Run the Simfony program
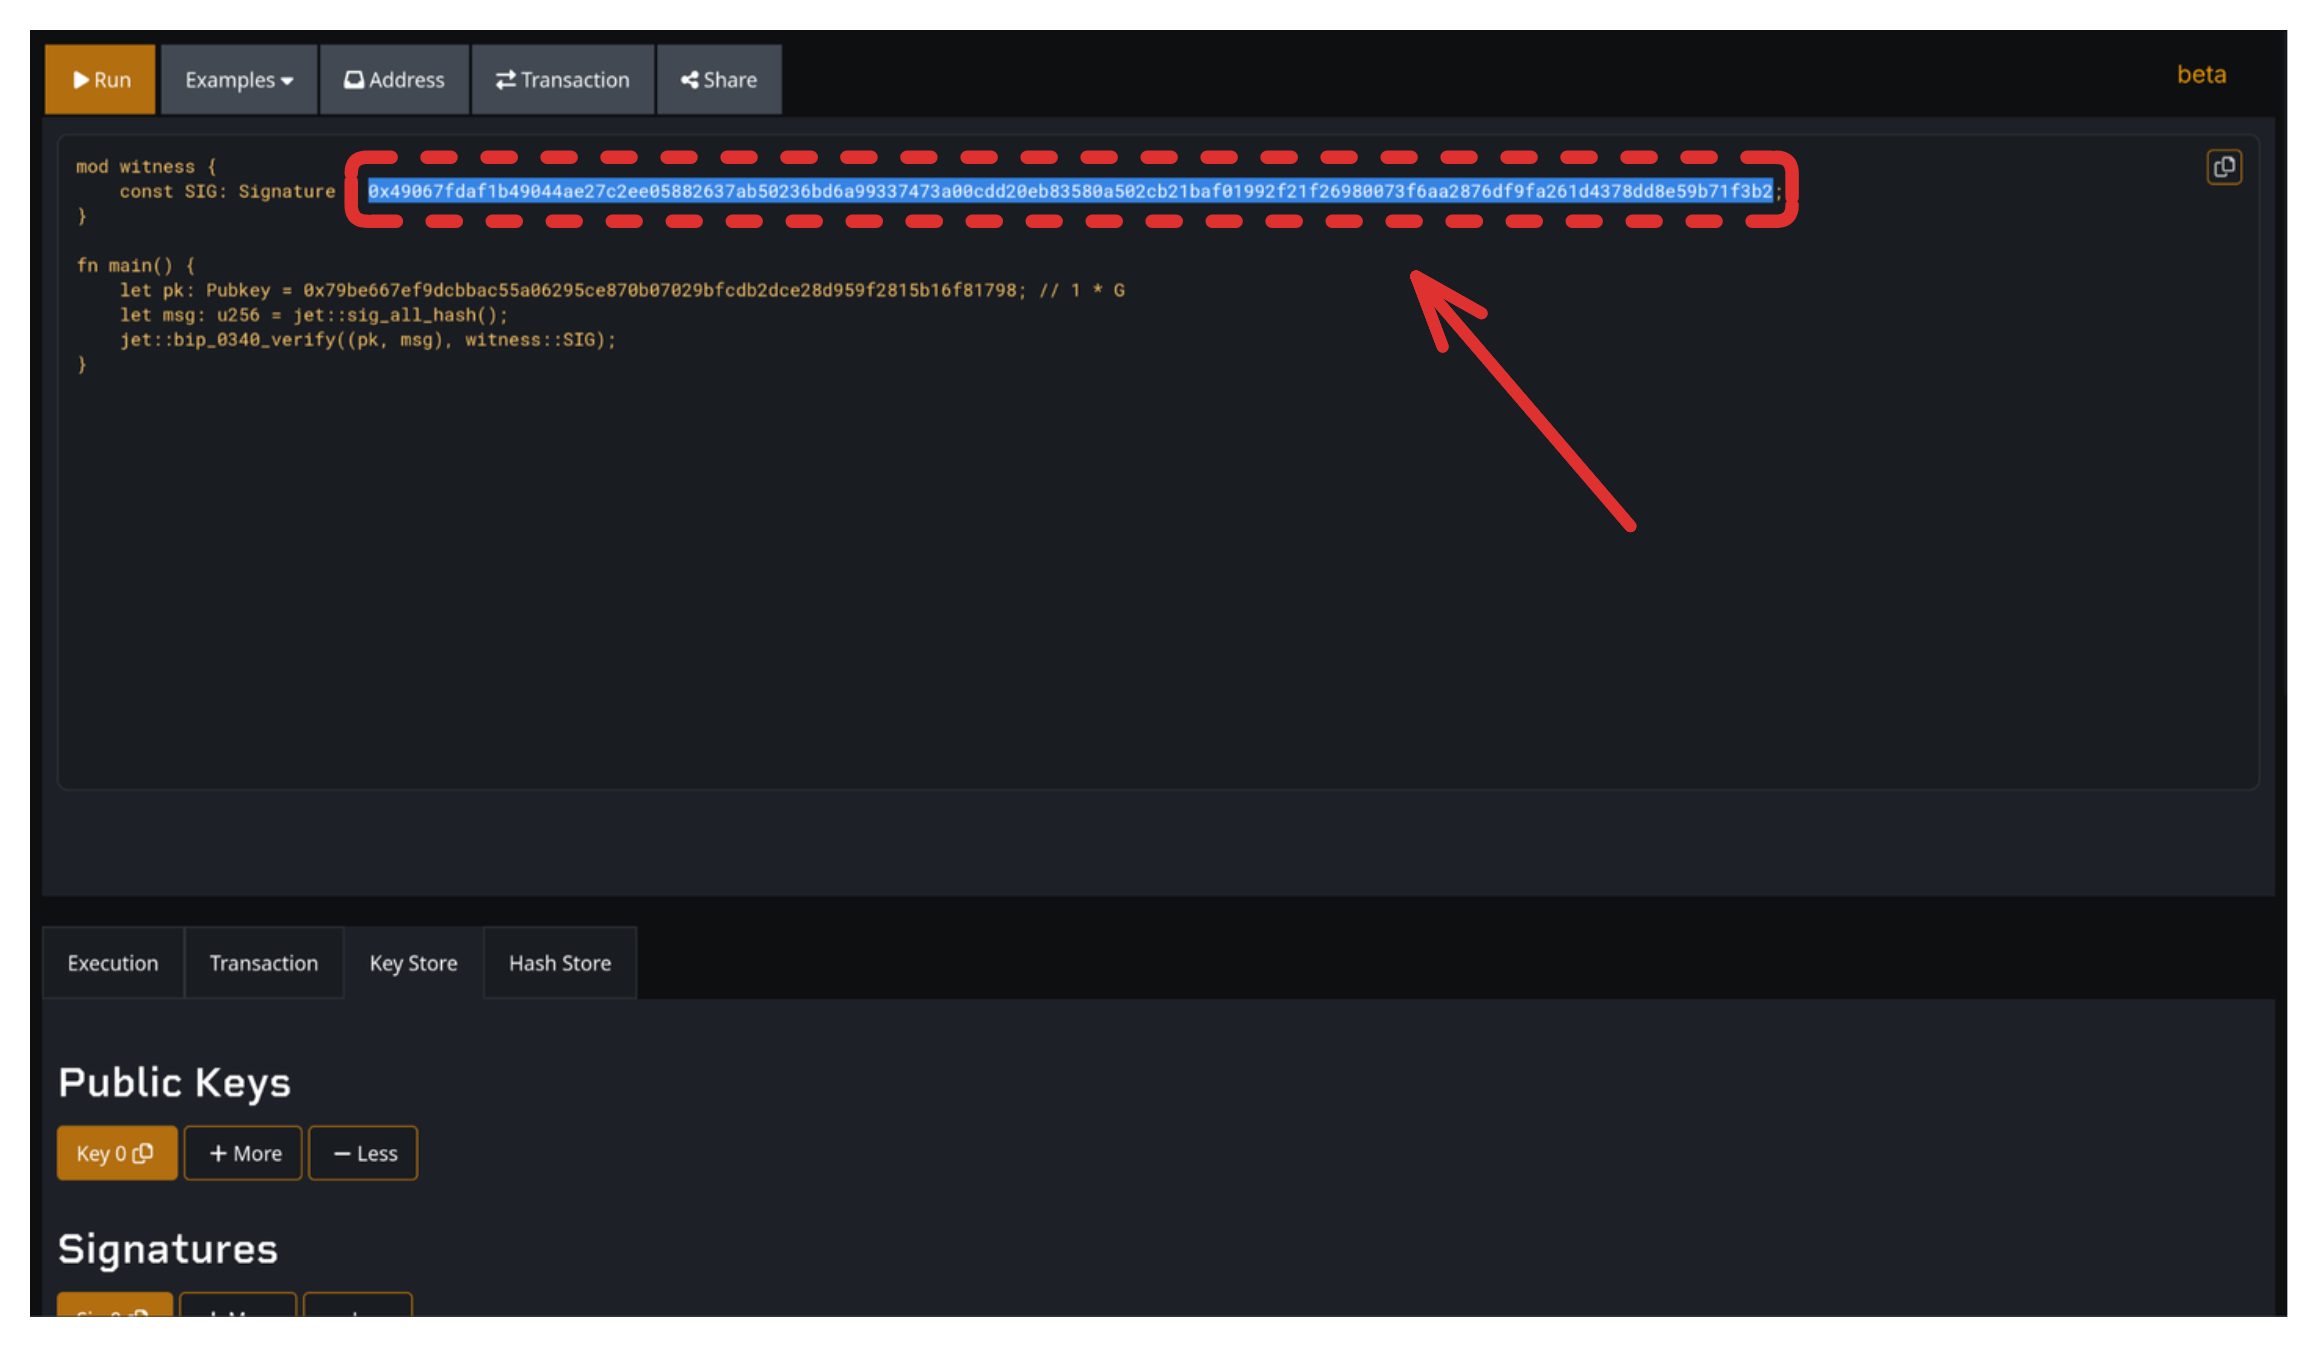This screenshot has width=2317, height=1347. click(100, 79)
